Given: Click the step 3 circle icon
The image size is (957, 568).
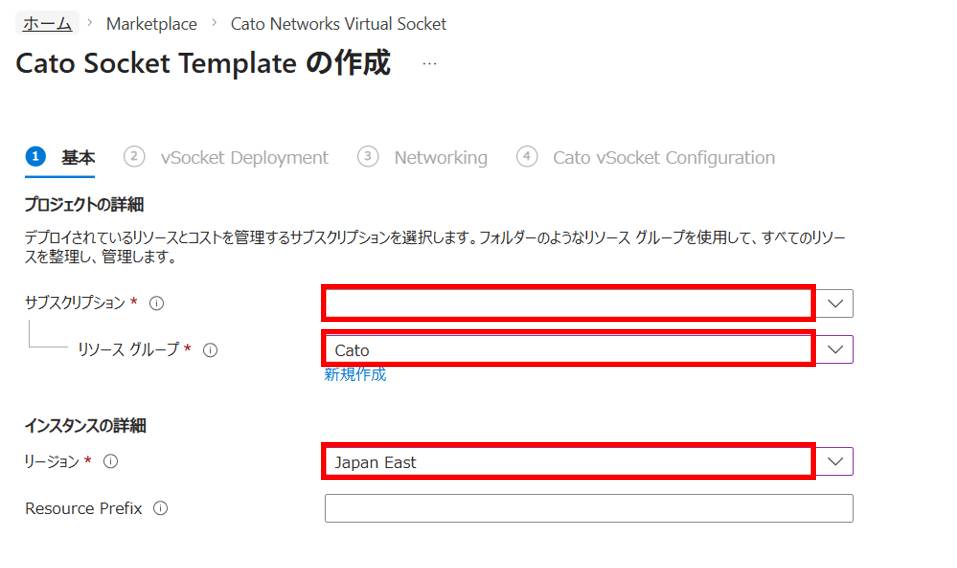Looking at the screenshot, I should 368,157.
